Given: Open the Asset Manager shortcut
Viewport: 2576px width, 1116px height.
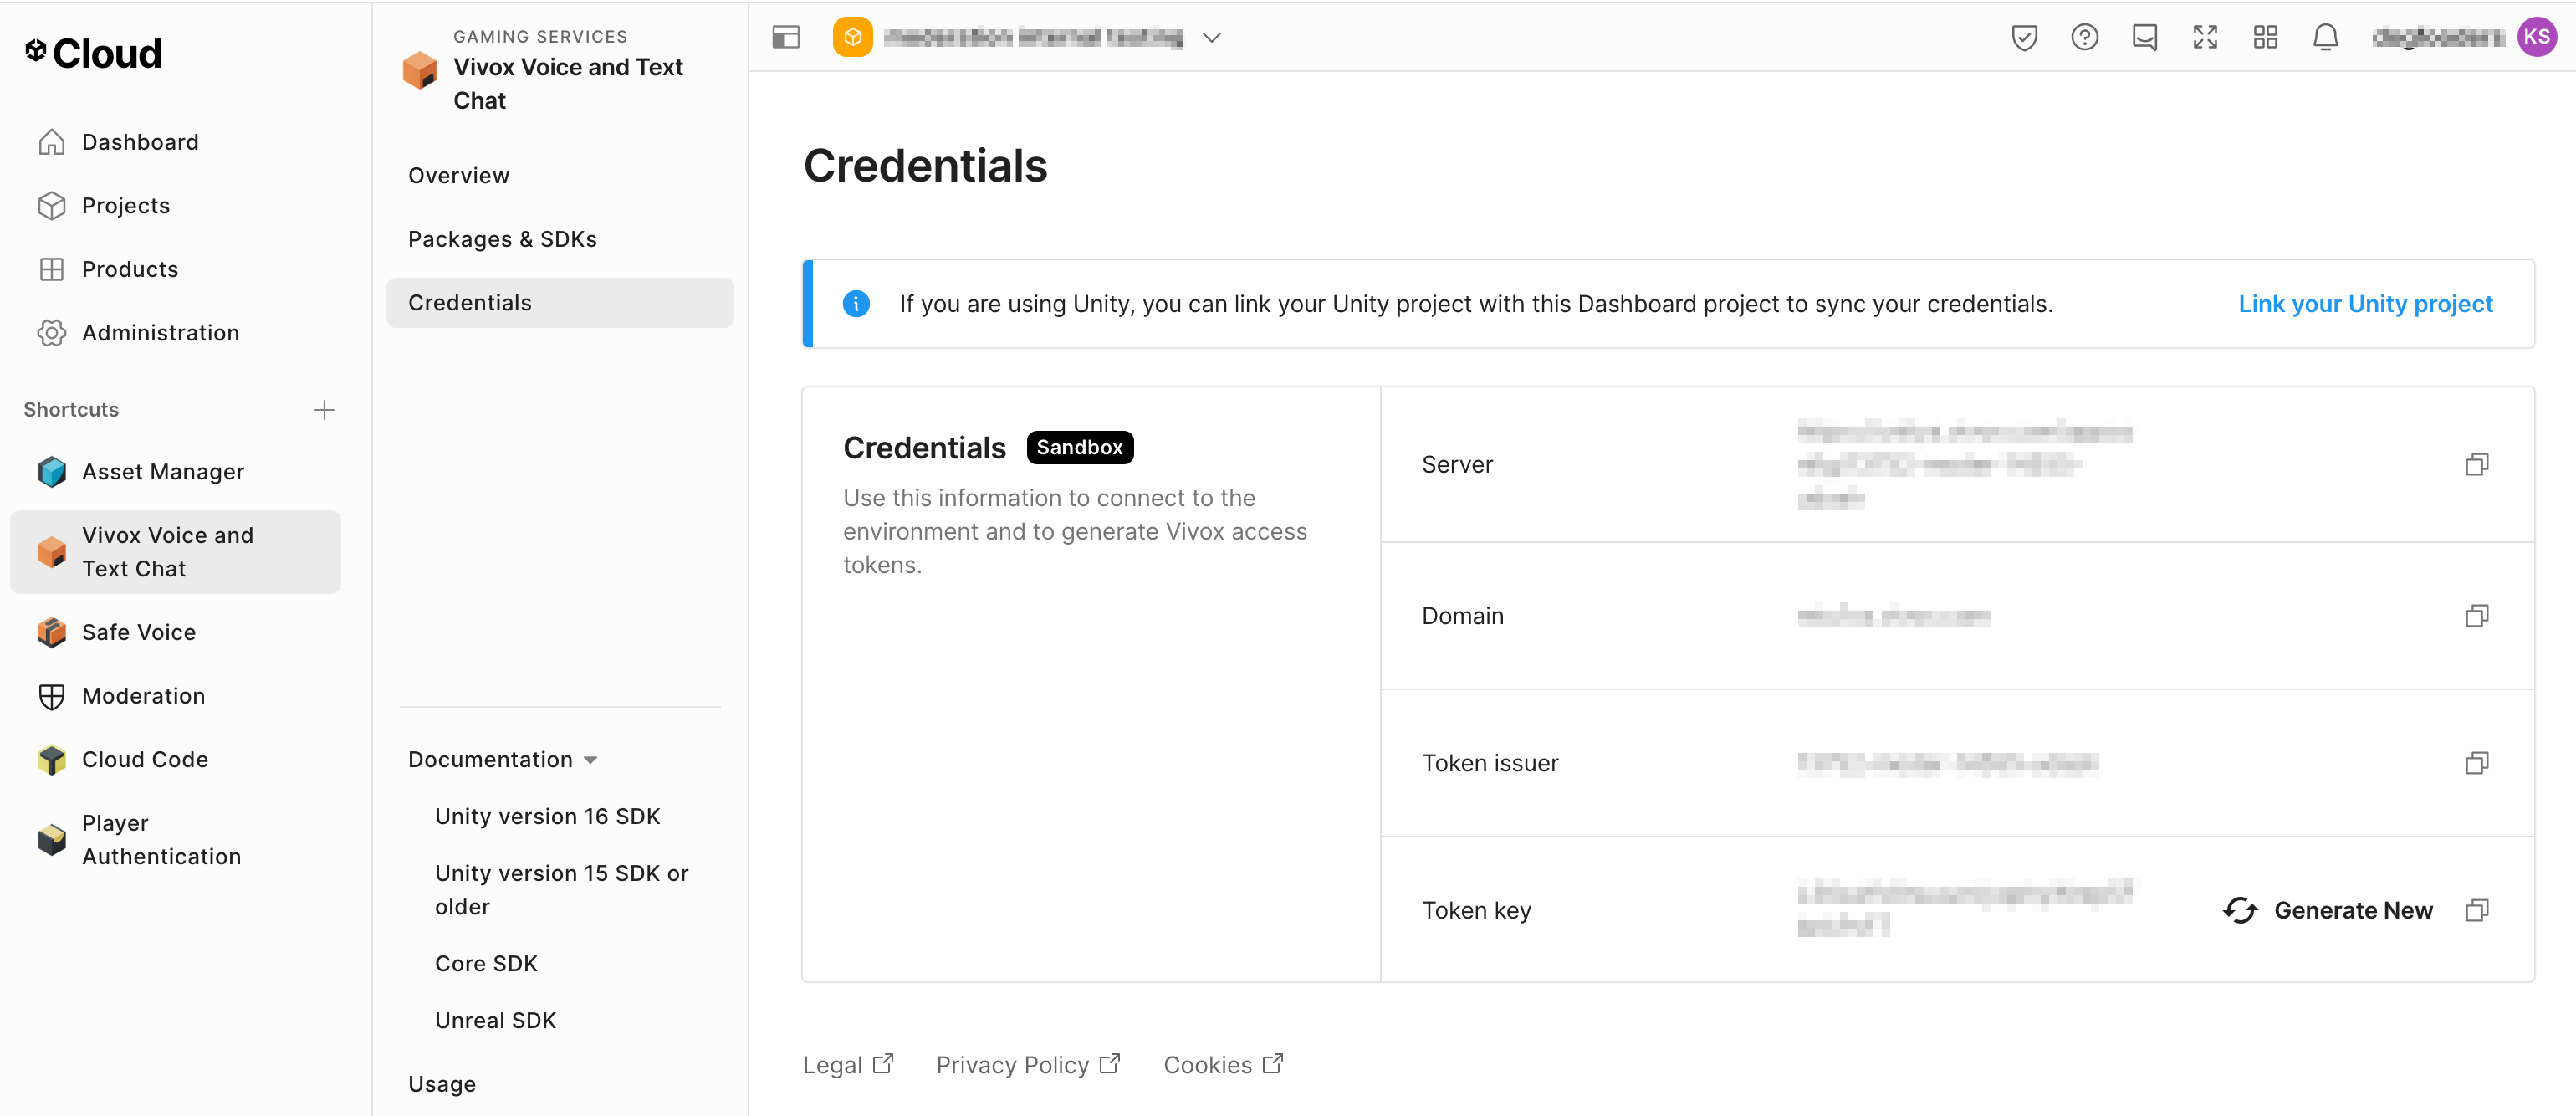Looking at the screenshot, I should coord(162,471).
